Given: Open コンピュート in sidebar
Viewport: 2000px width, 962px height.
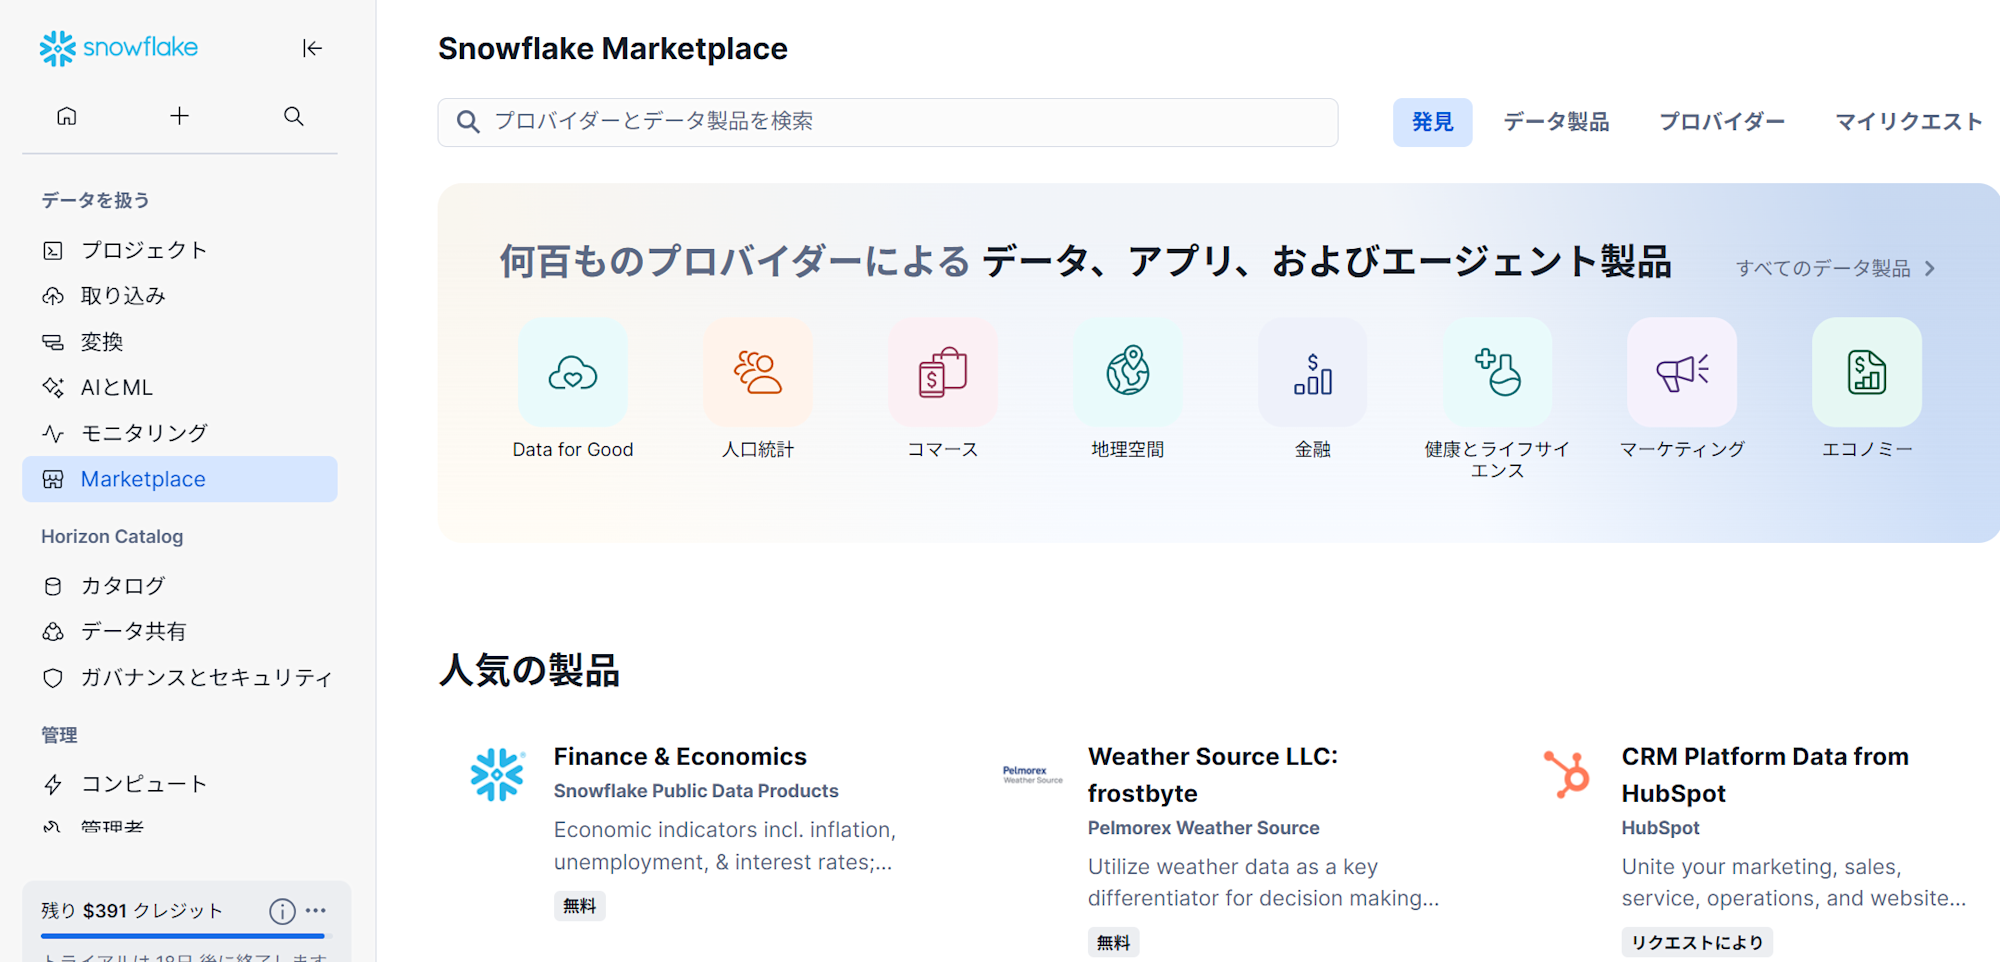Looking at the screenshot, I should coord(180,784).
